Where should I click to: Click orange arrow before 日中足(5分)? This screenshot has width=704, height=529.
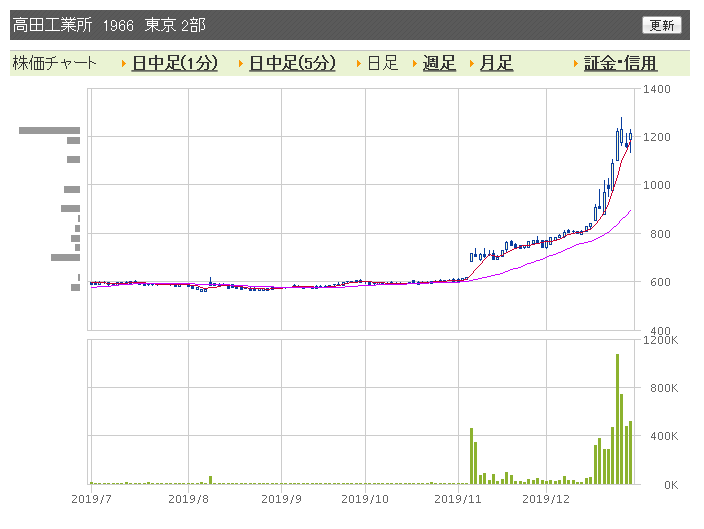tap(241, 64)
